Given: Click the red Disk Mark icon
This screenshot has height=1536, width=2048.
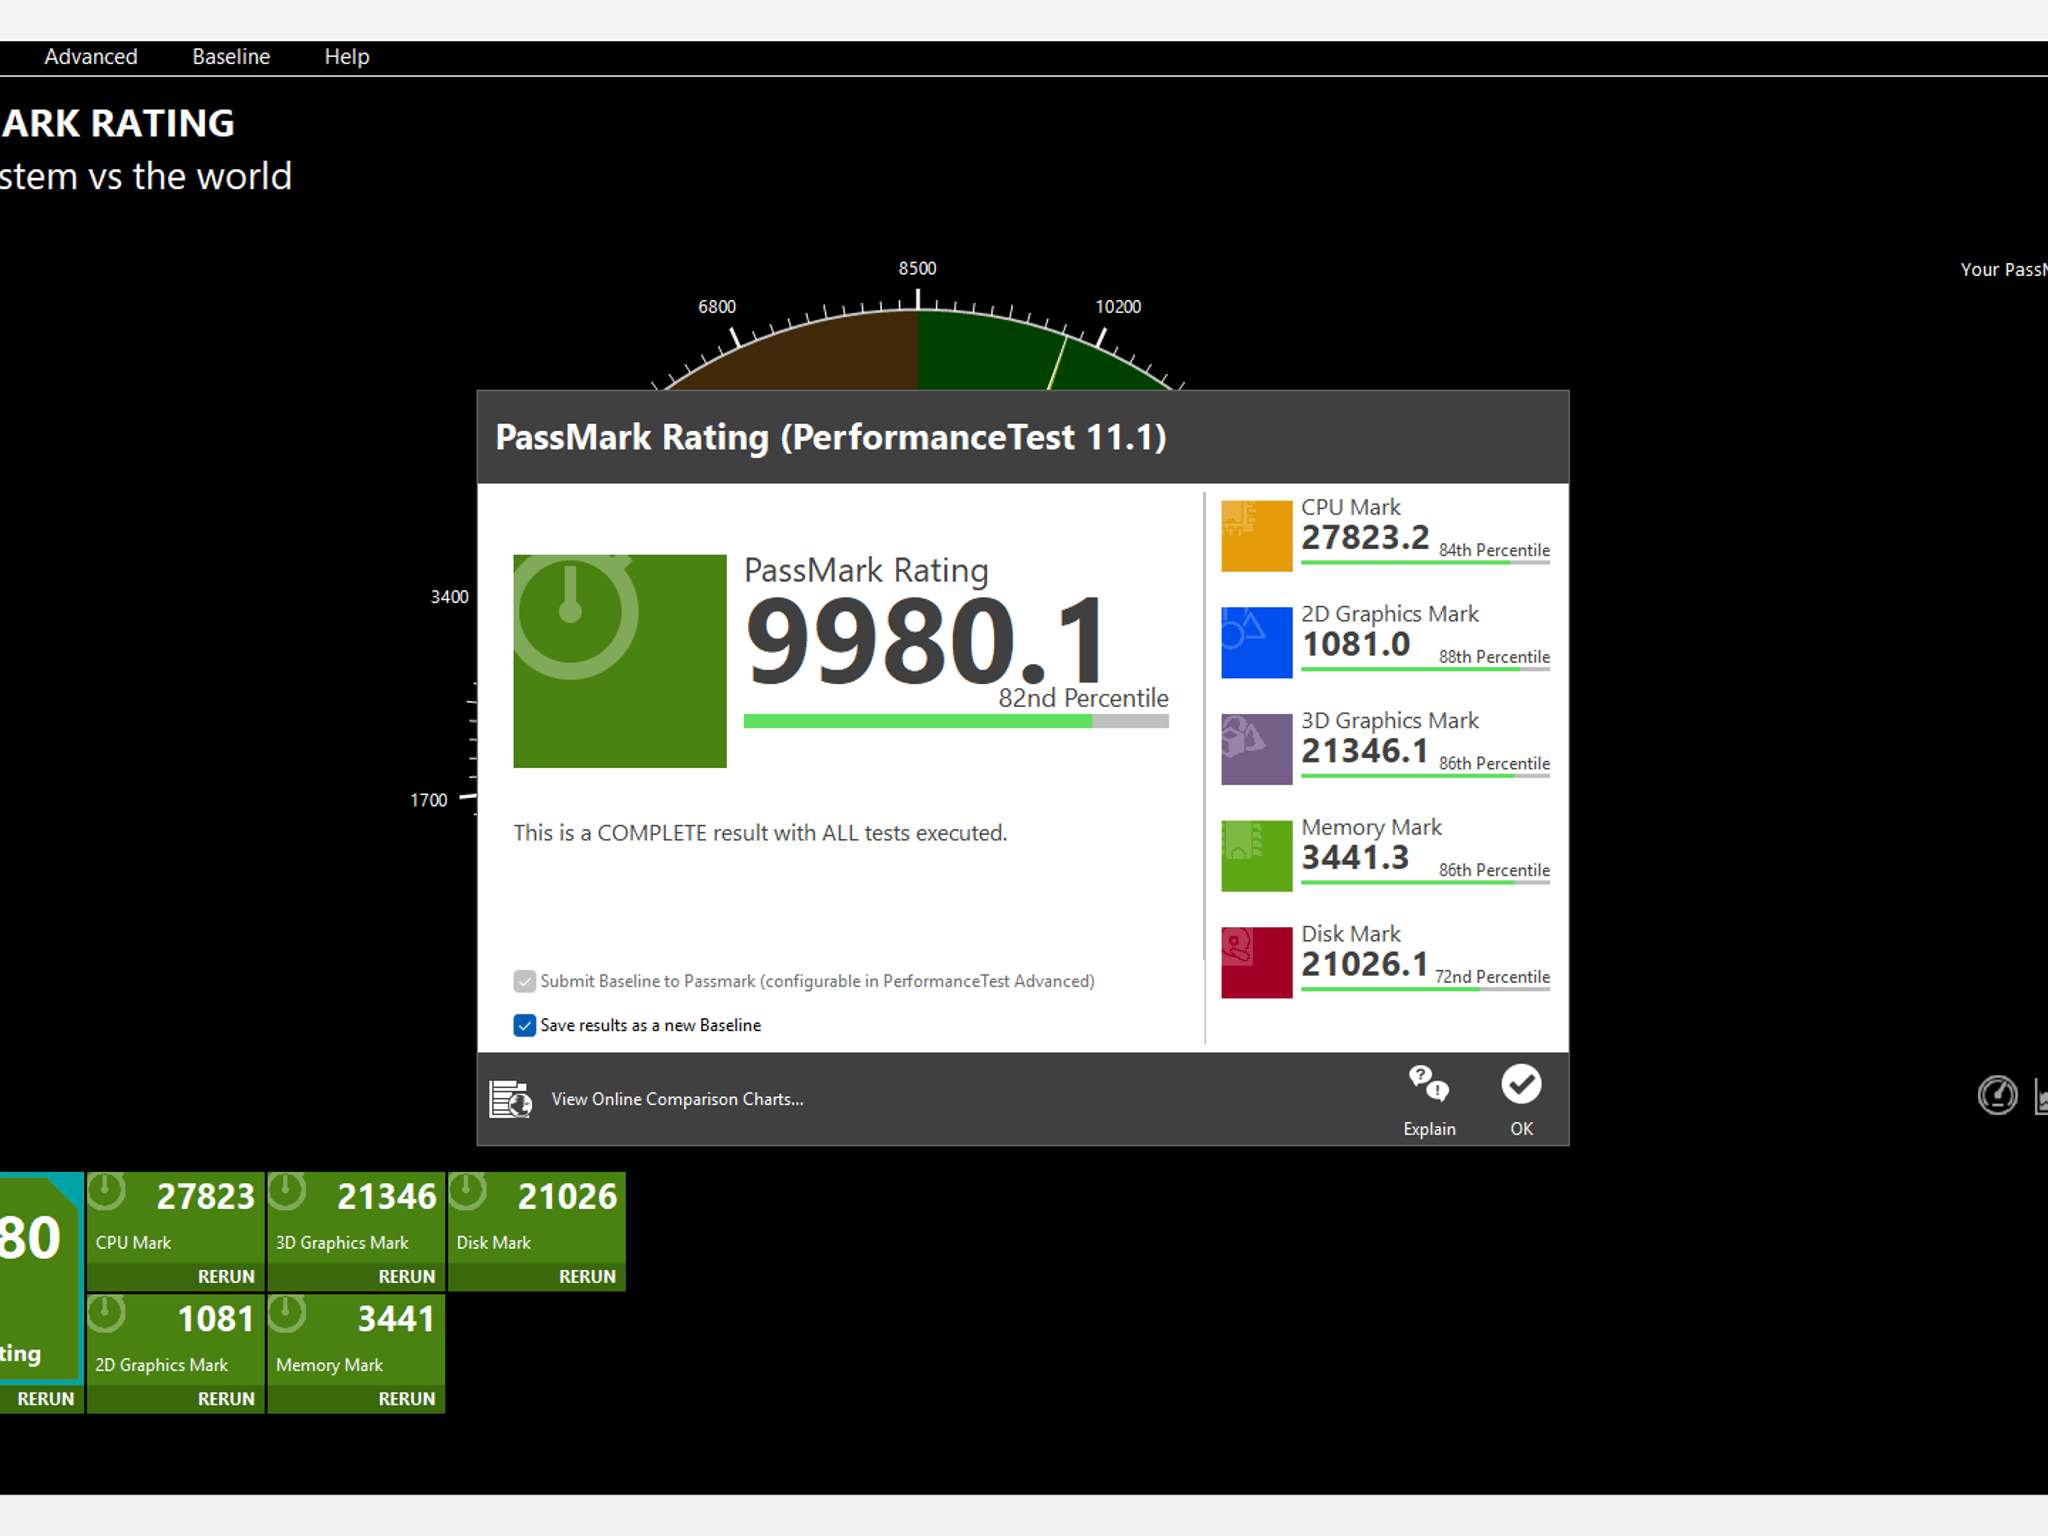Looking at the screenshot, I should point(1257,963).
